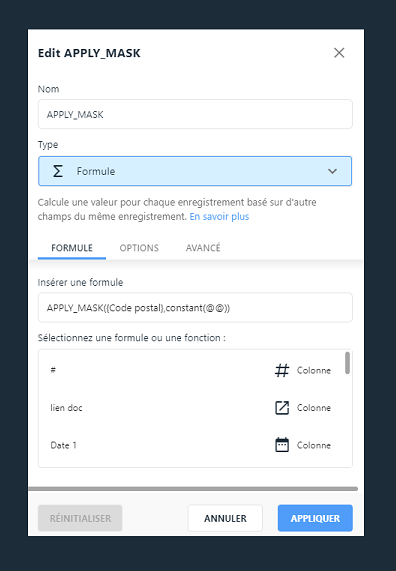Click the ANNULER button

coord(225,518)
